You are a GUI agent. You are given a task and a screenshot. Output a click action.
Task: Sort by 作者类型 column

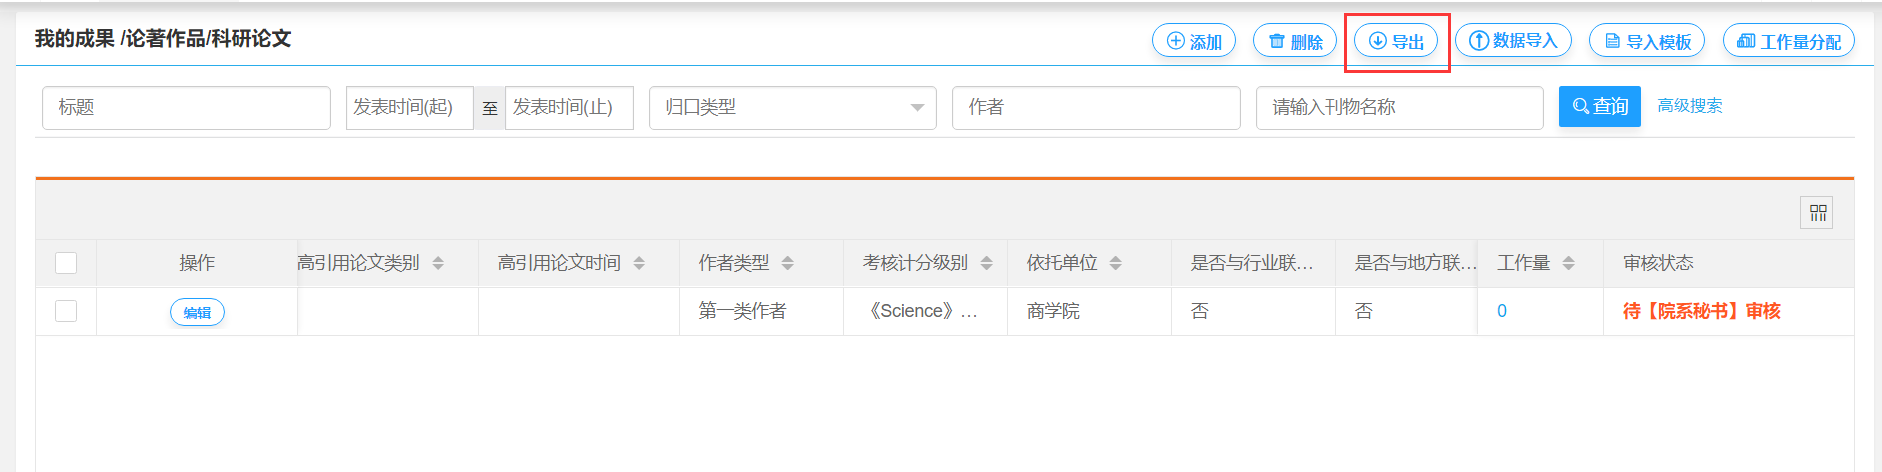click(788, 263)
